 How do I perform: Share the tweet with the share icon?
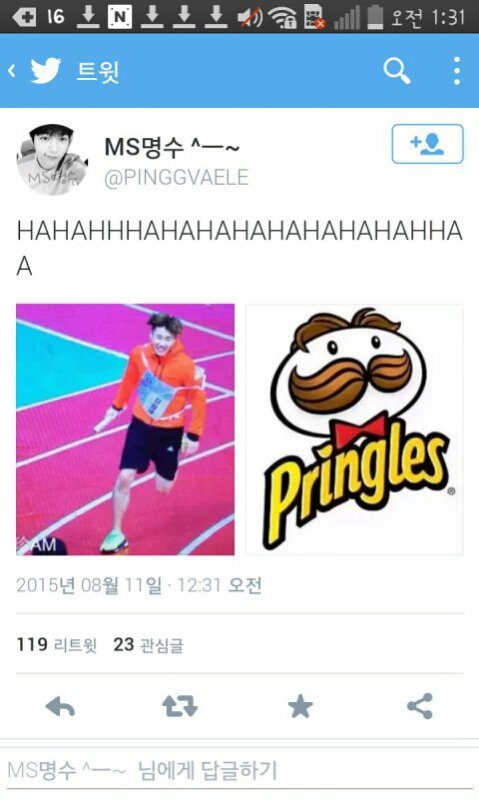(420, 707)
